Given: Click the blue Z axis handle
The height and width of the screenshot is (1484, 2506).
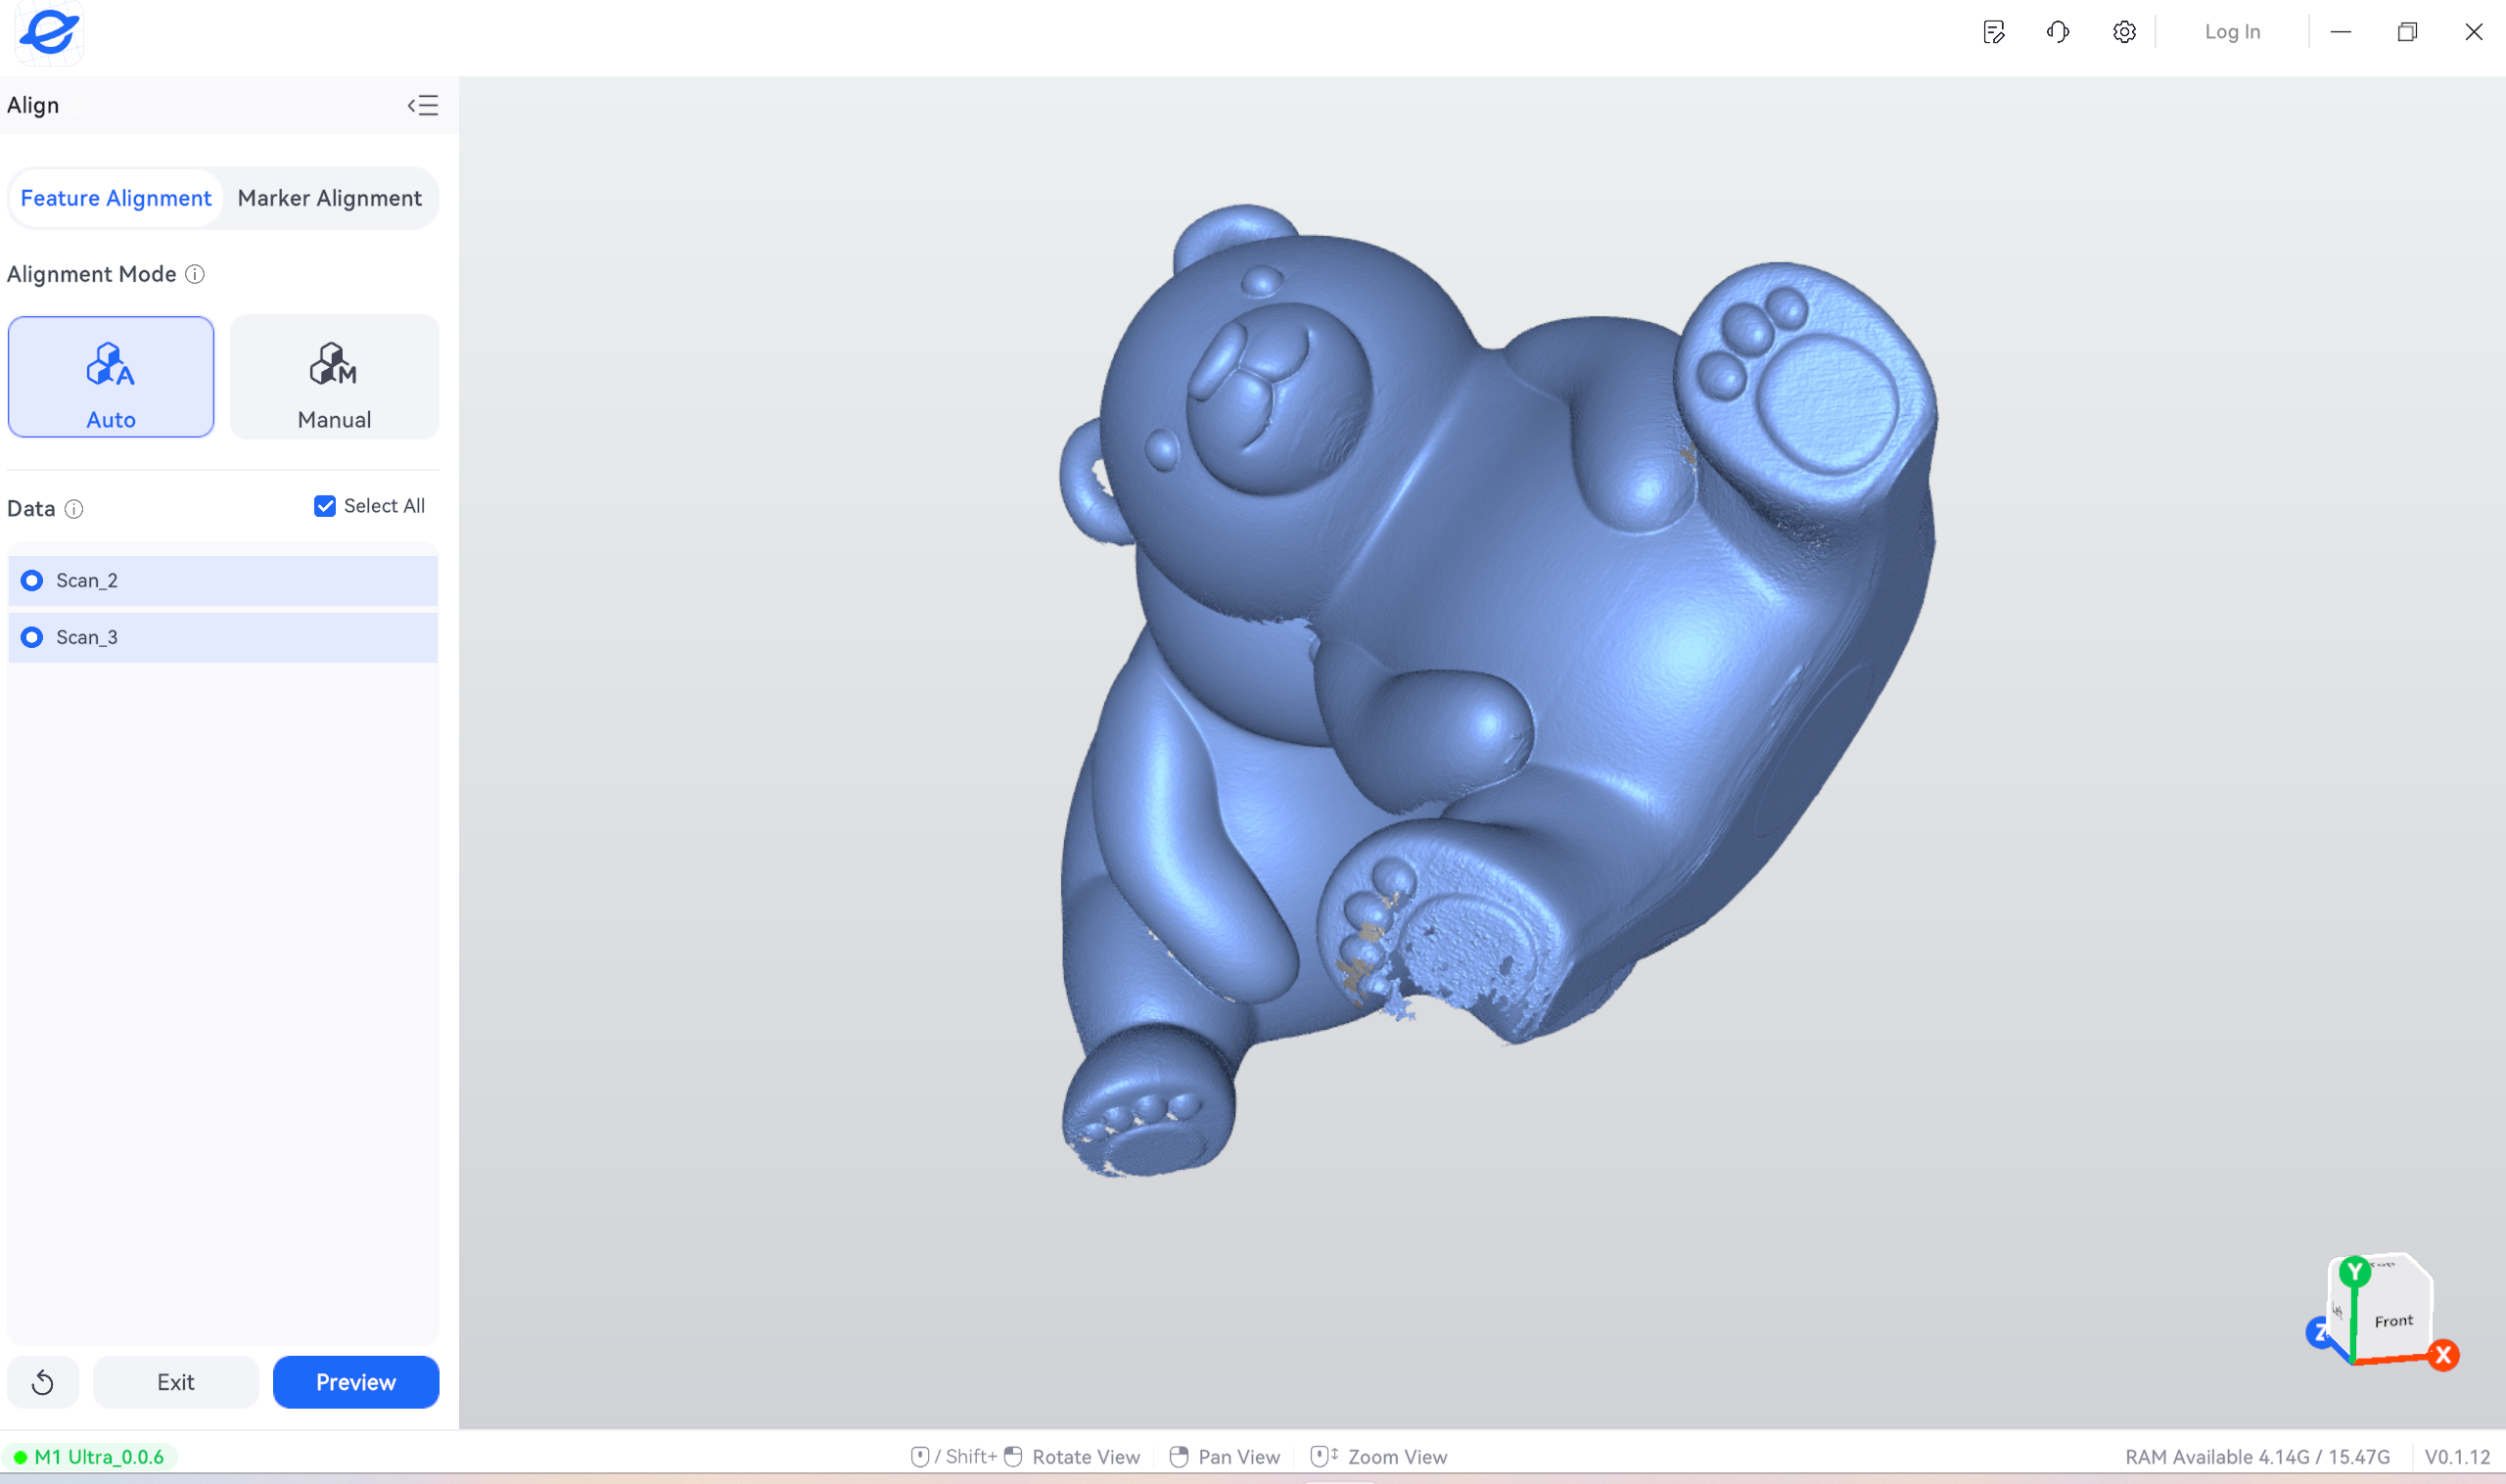Looking at the screenshot, I should (x=2318, y=1332).
